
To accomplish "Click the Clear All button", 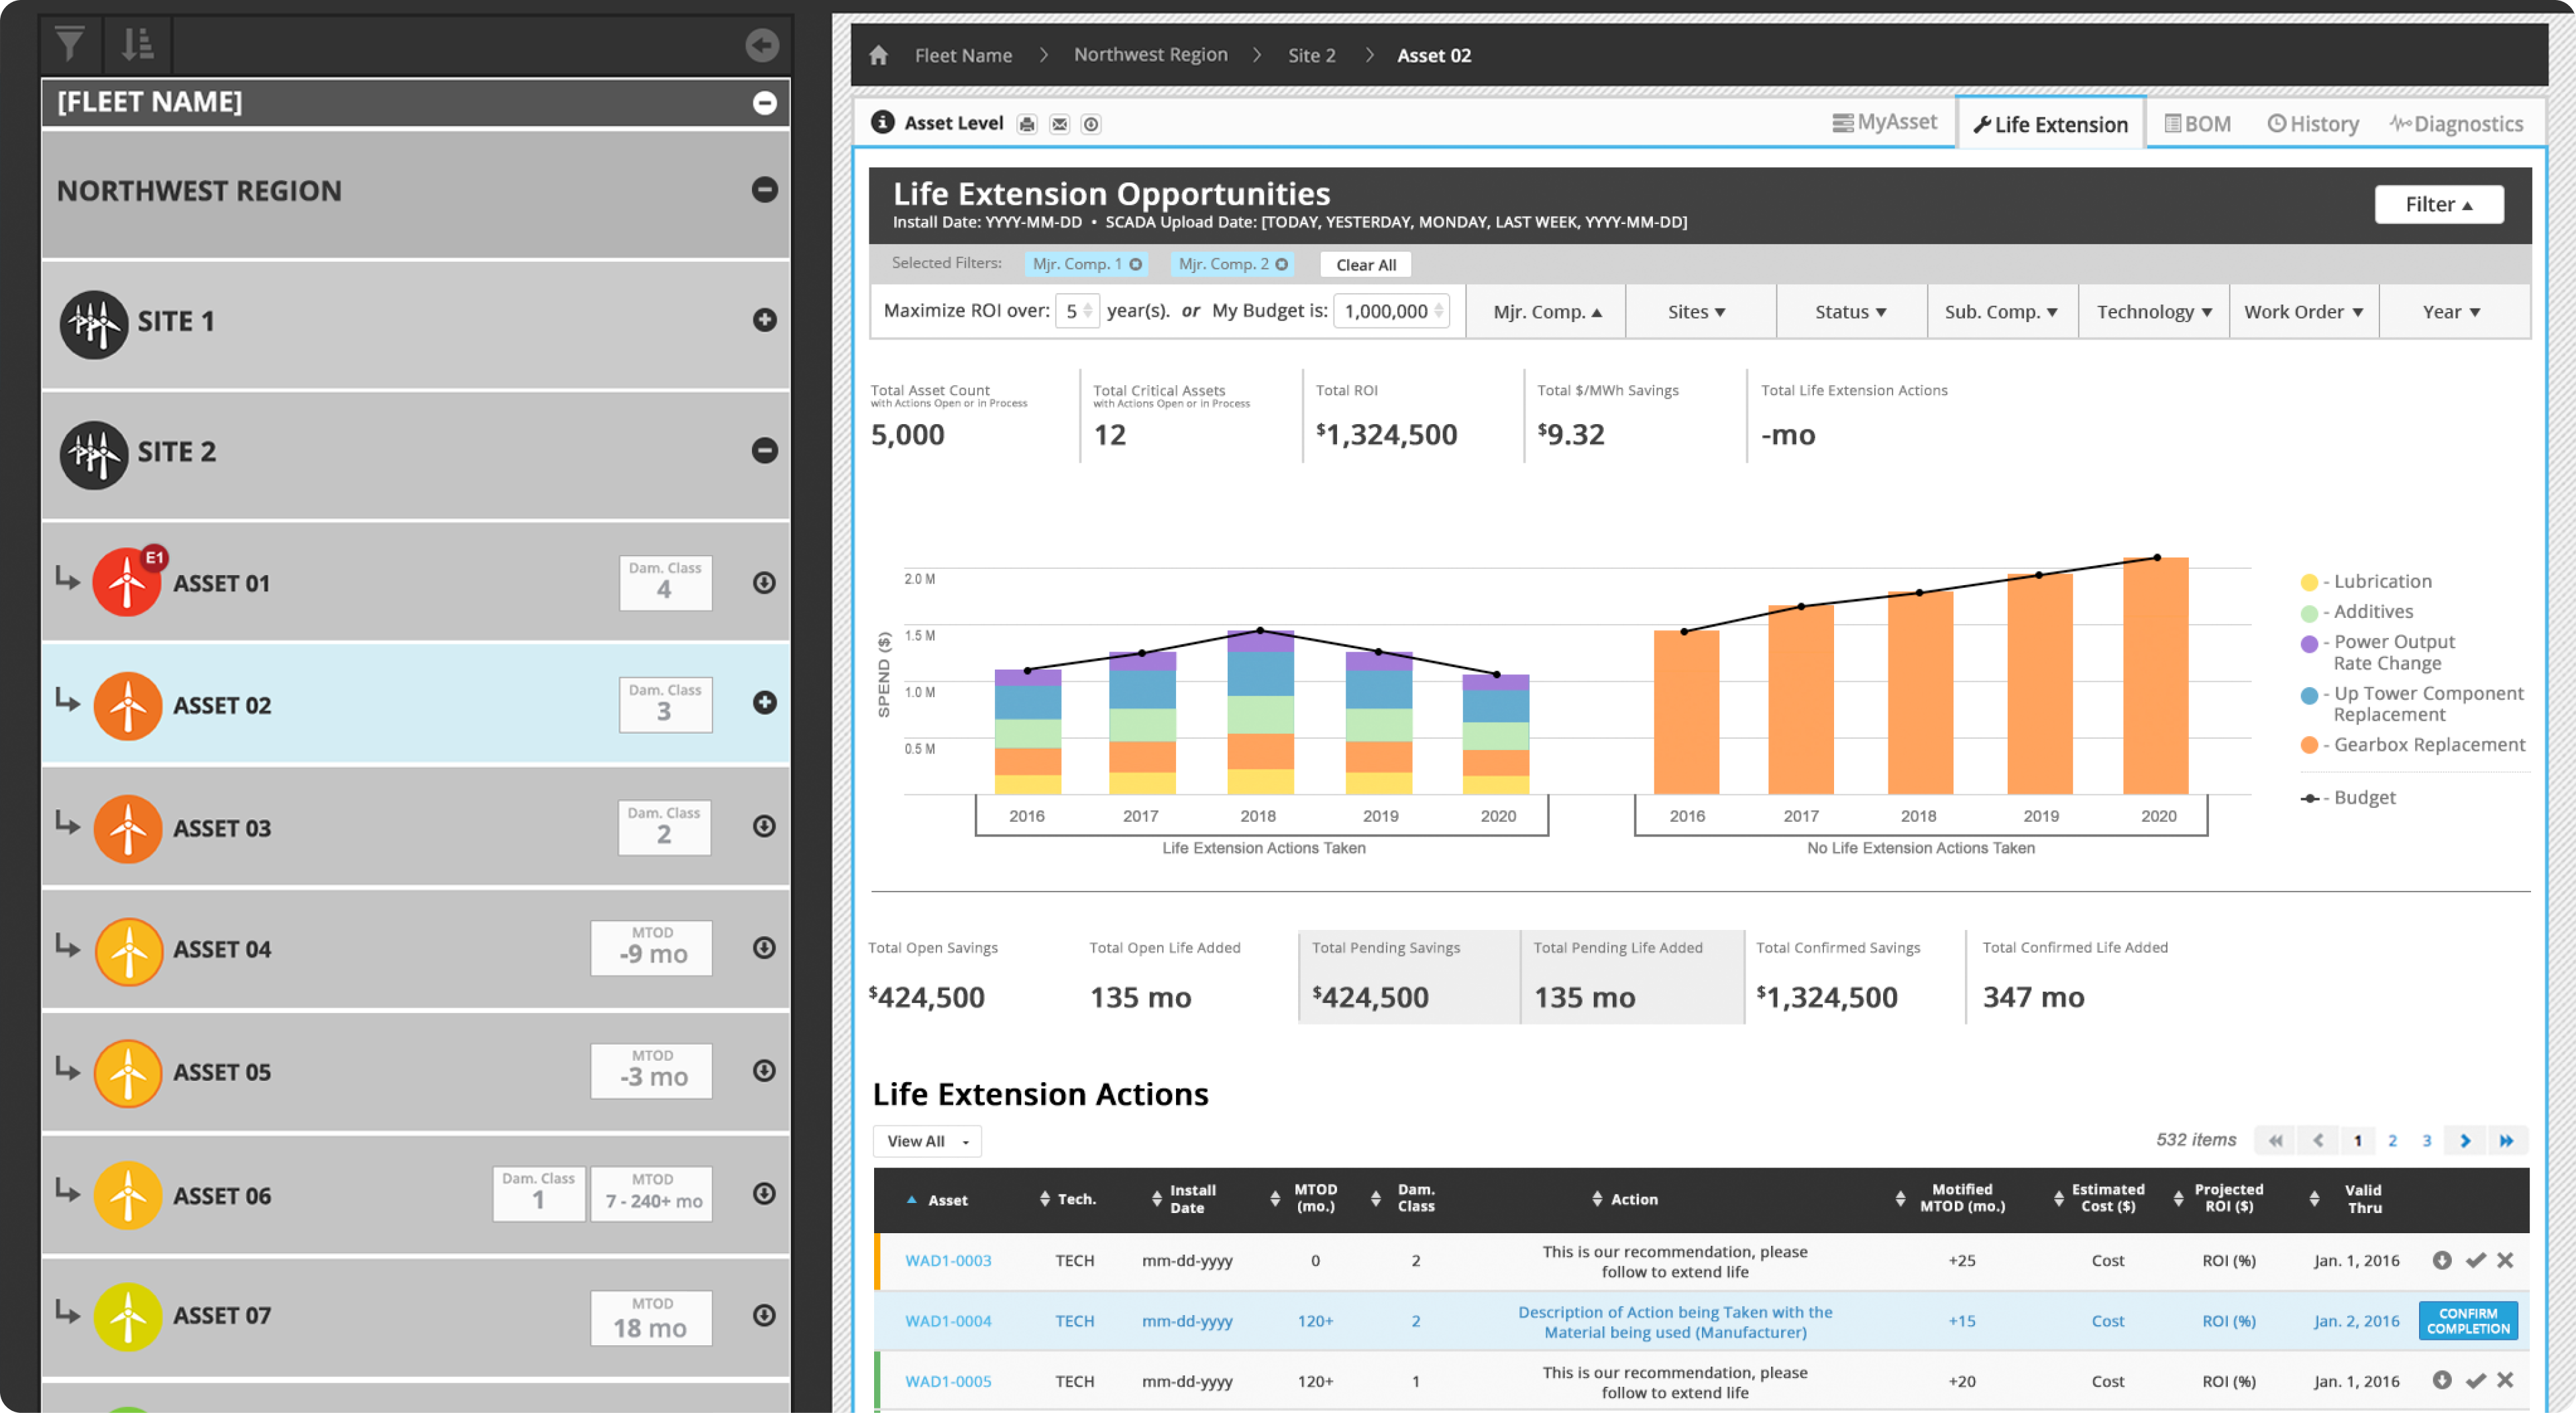I will 1365,264.
